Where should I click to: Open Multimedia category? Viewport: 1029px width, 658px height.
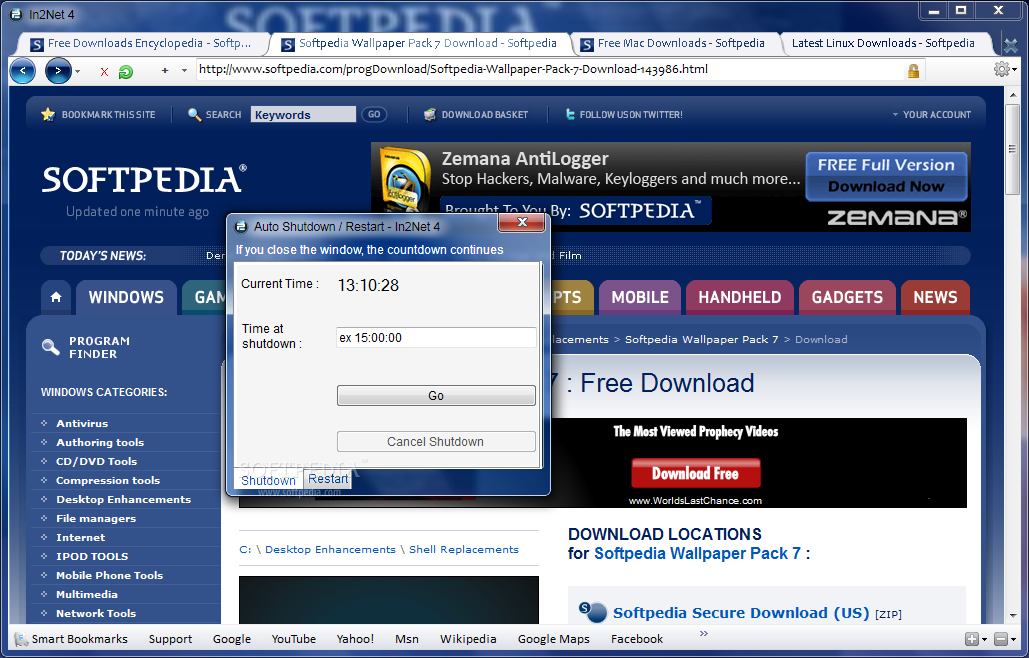click(87, 595)
